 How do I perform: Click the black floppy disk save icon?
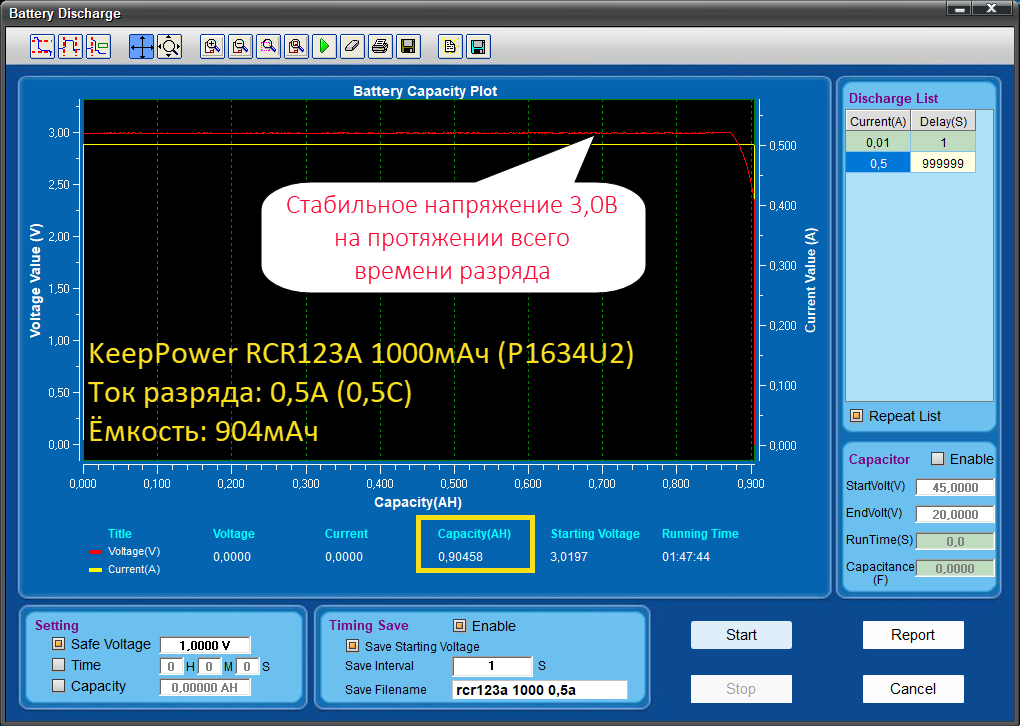[x=408, y=46]
